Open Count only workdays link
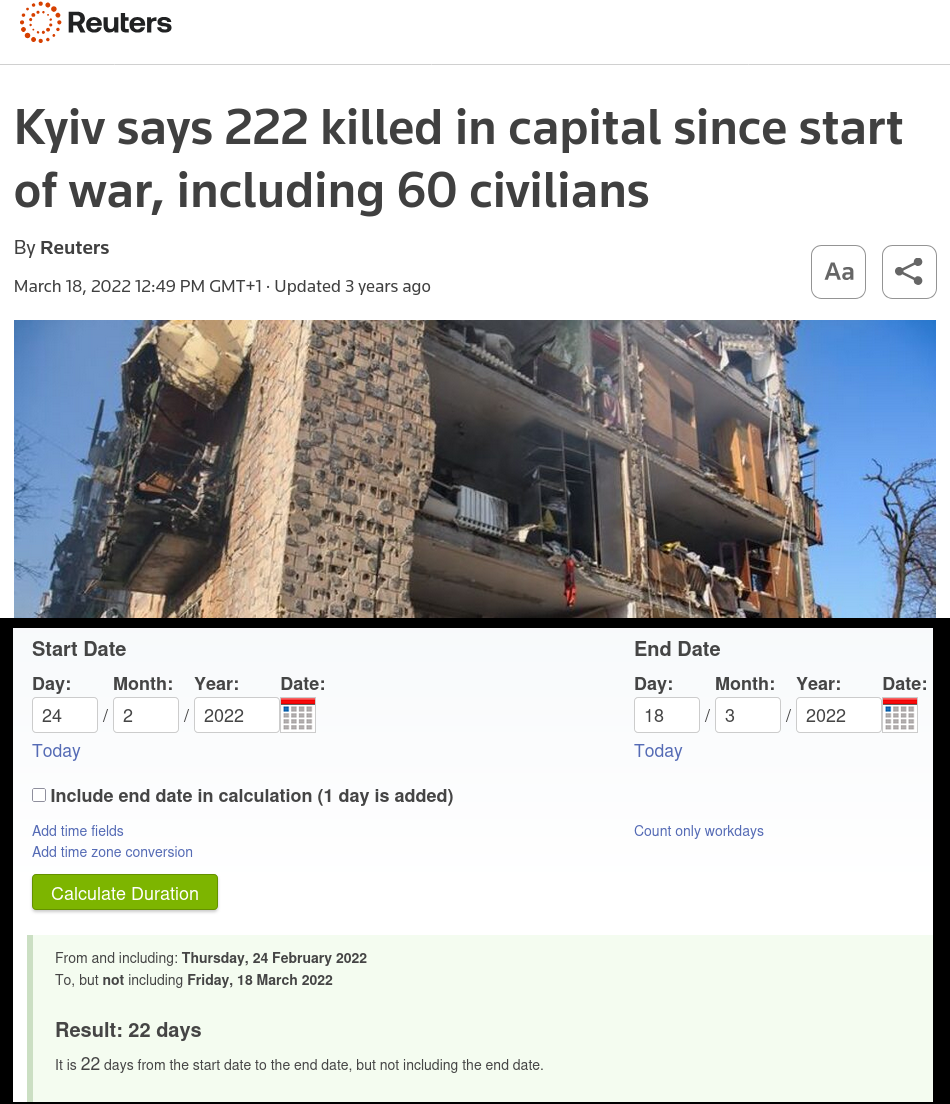950x1104 pixels. 699,831
